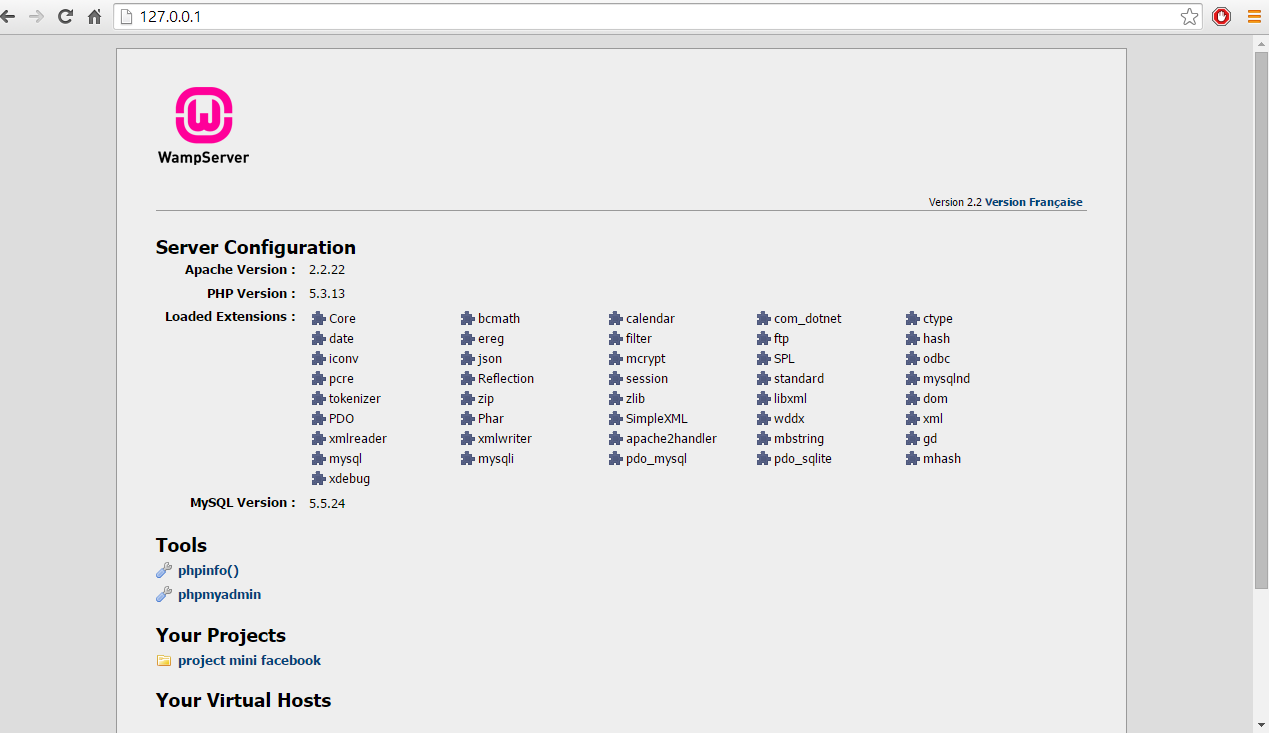Click the puzzle icon next to apache2handler
This screenshot has width=1269, height=733.
[x=616, y=438]
